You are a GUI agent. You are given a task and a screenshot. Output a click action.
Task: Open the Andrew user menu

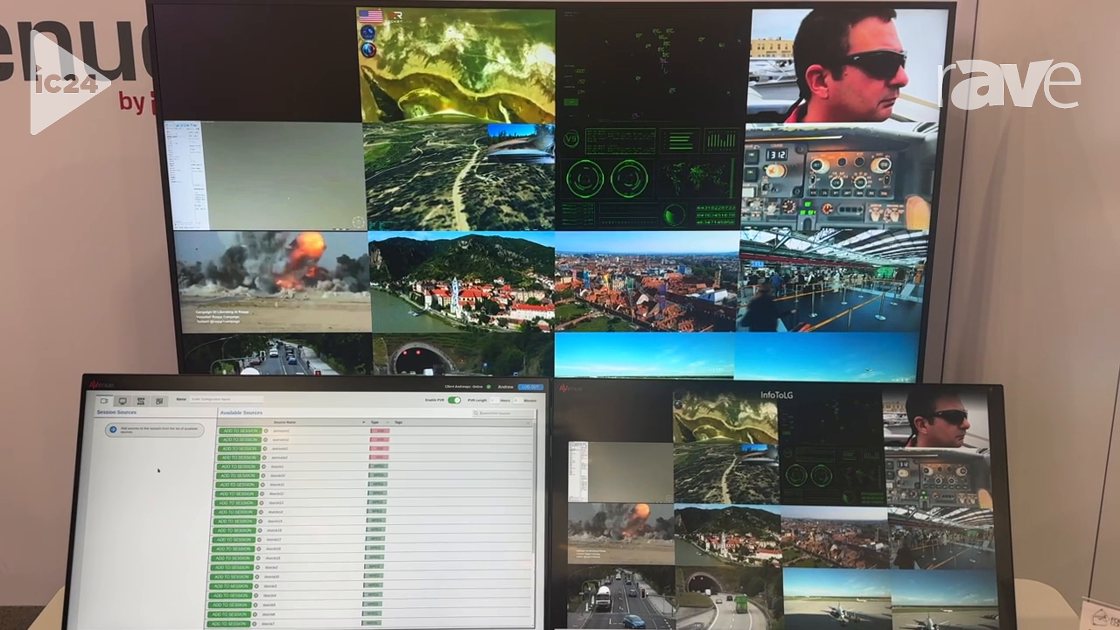click(505, 387)
